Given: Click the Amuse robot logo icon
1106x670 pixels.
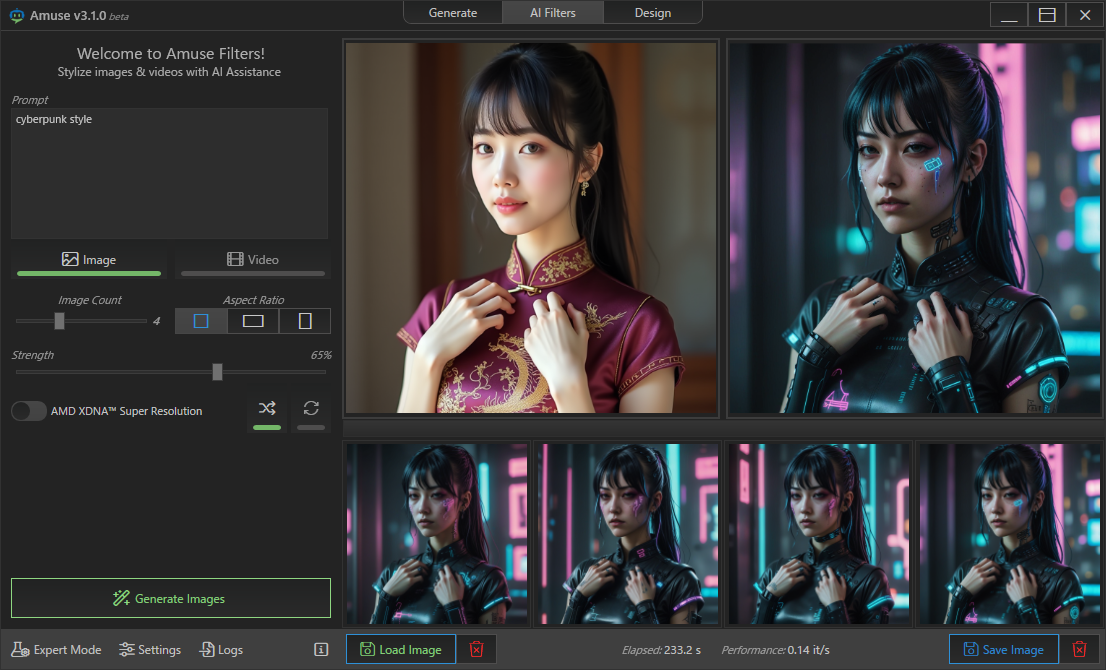Looking at the screenshot, I should click(x=16, y=16).
